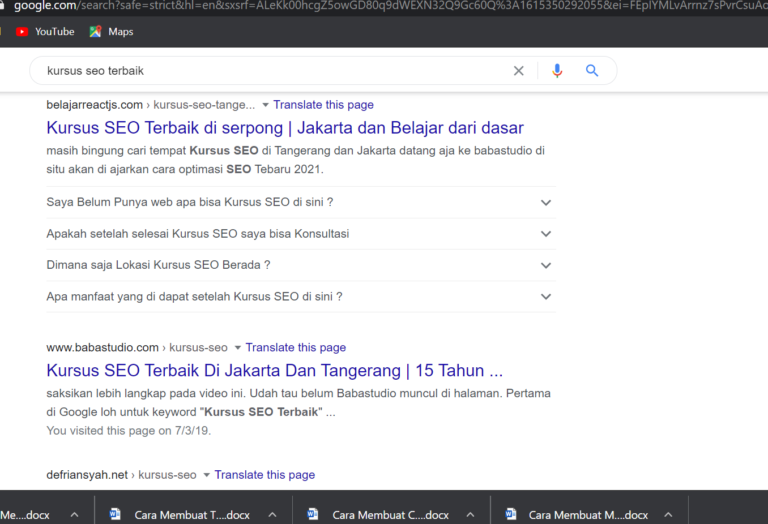Click Word icon of 'Cara Membuat M....docx'
Screen dimensions: 768x524
point(511,514)
